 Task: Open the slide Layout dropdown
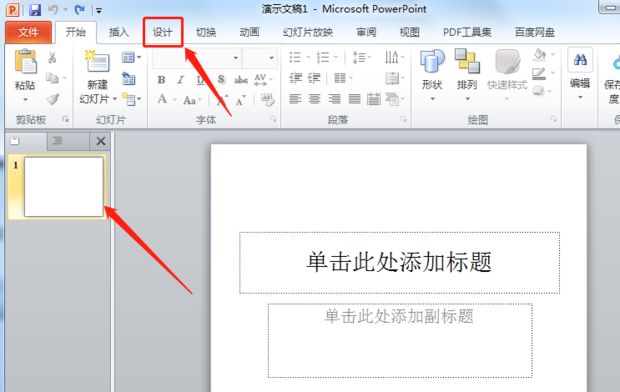pyautogui.click(x=131, y=58)
